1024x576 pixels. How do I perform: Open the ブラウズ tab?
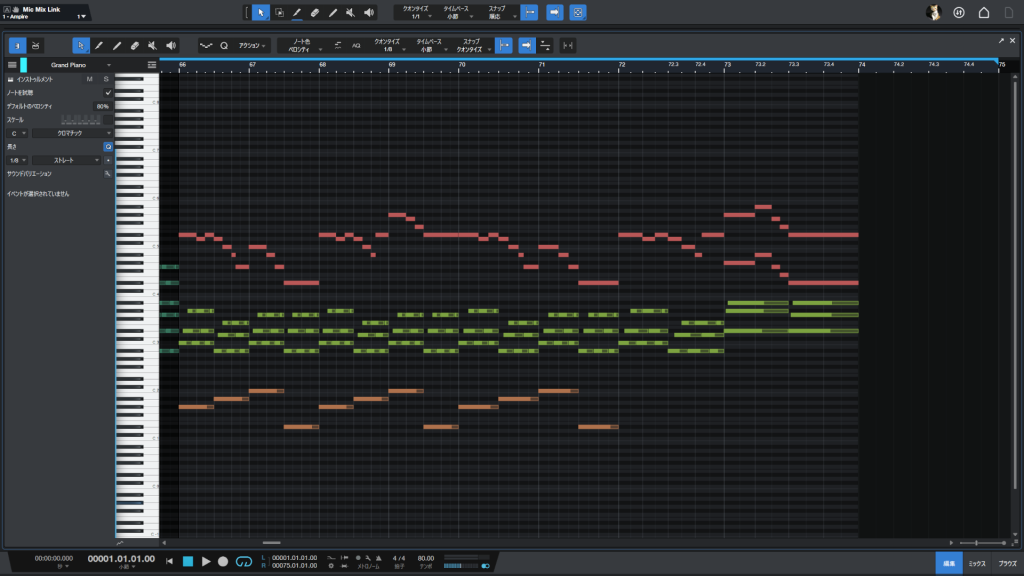tap(1007, 564)
